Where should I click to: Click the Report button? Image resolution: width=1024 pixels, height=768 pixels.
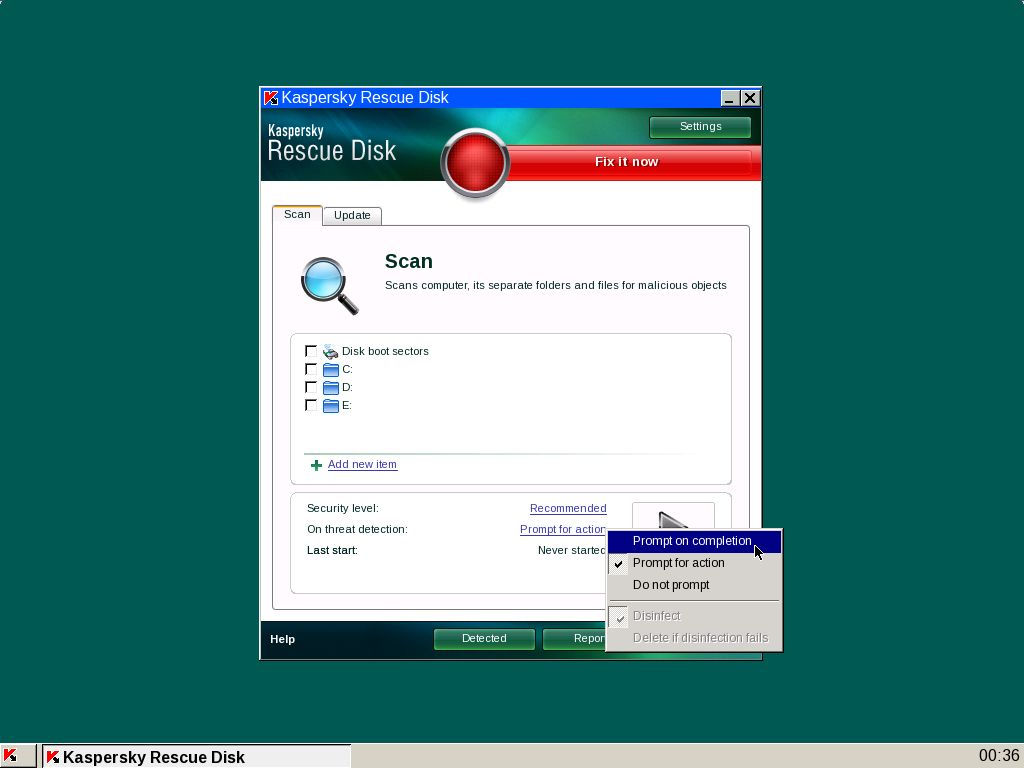click(x=575, y=639)
